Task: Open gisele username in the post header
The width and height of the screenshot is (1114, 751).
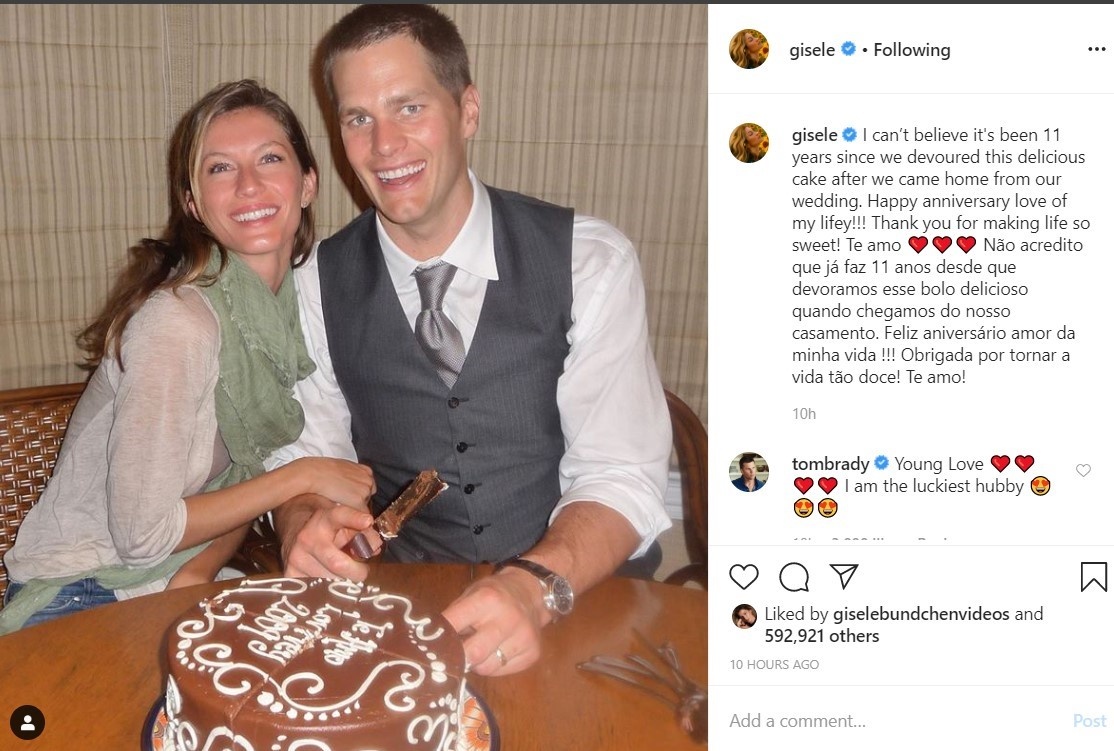Action: [813, 49]
